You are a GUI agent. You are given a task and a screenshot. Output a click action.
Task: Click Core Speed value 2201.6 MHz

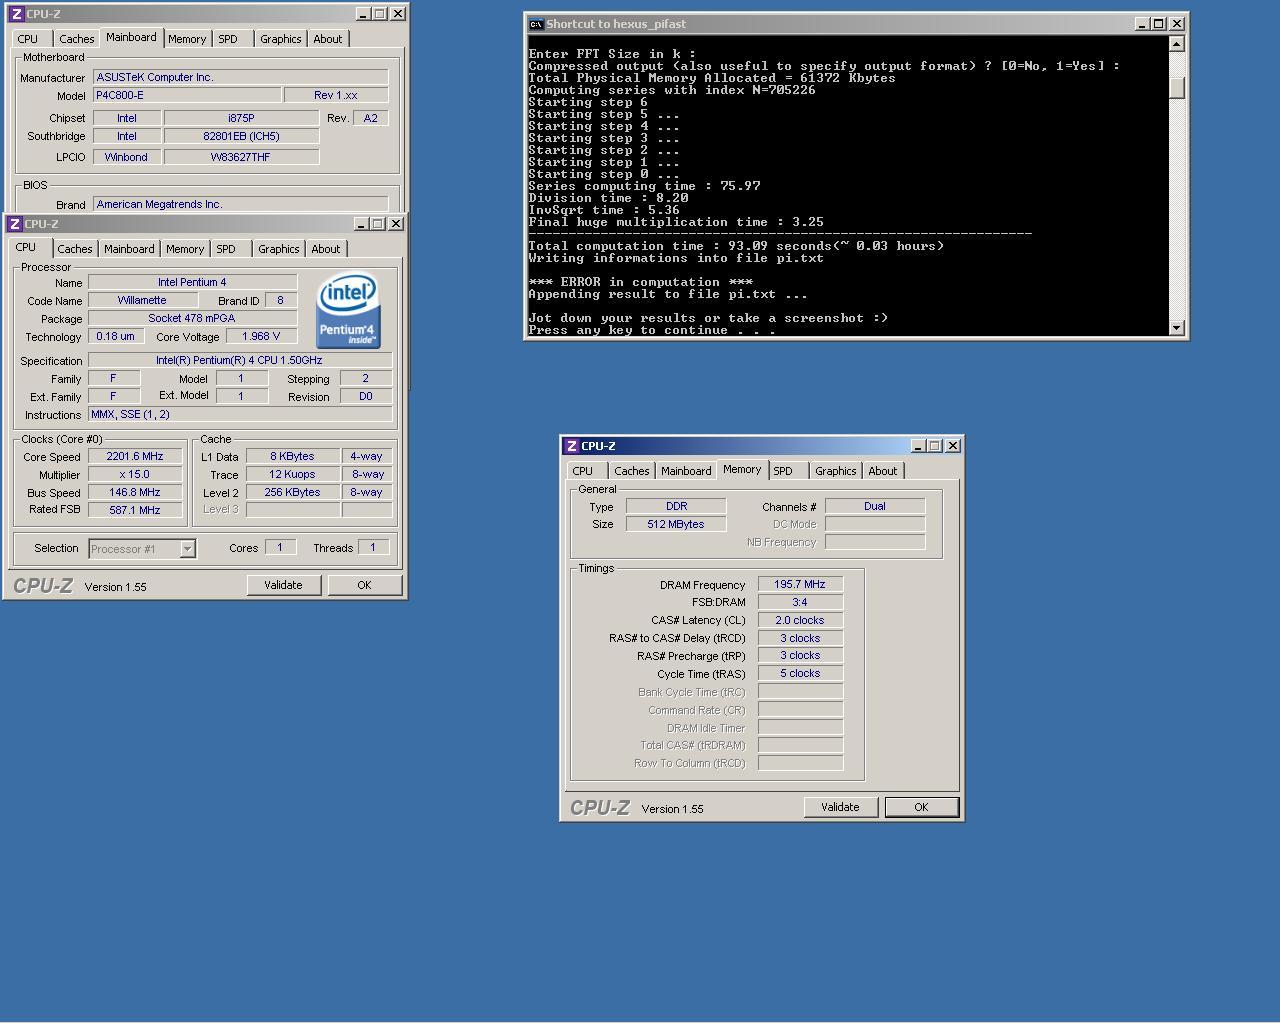pos(135,456)
